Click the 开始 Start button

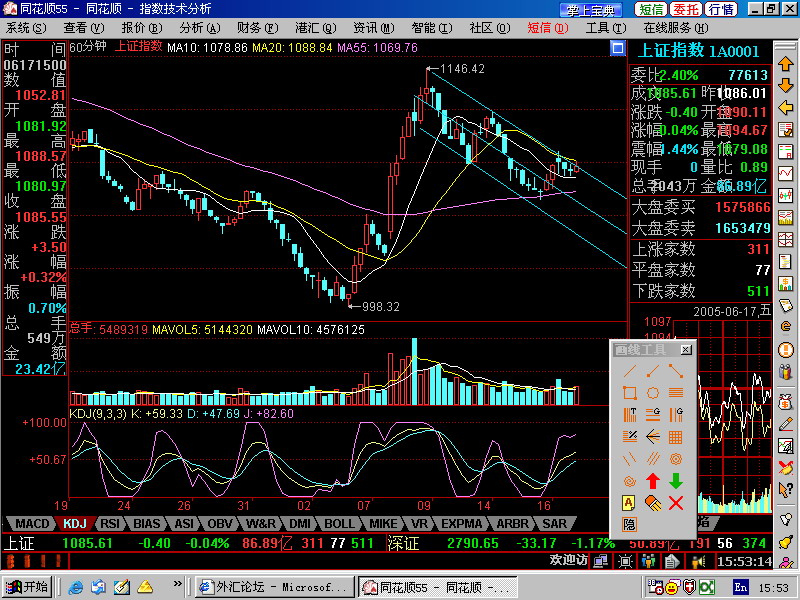tap(28, 587)
